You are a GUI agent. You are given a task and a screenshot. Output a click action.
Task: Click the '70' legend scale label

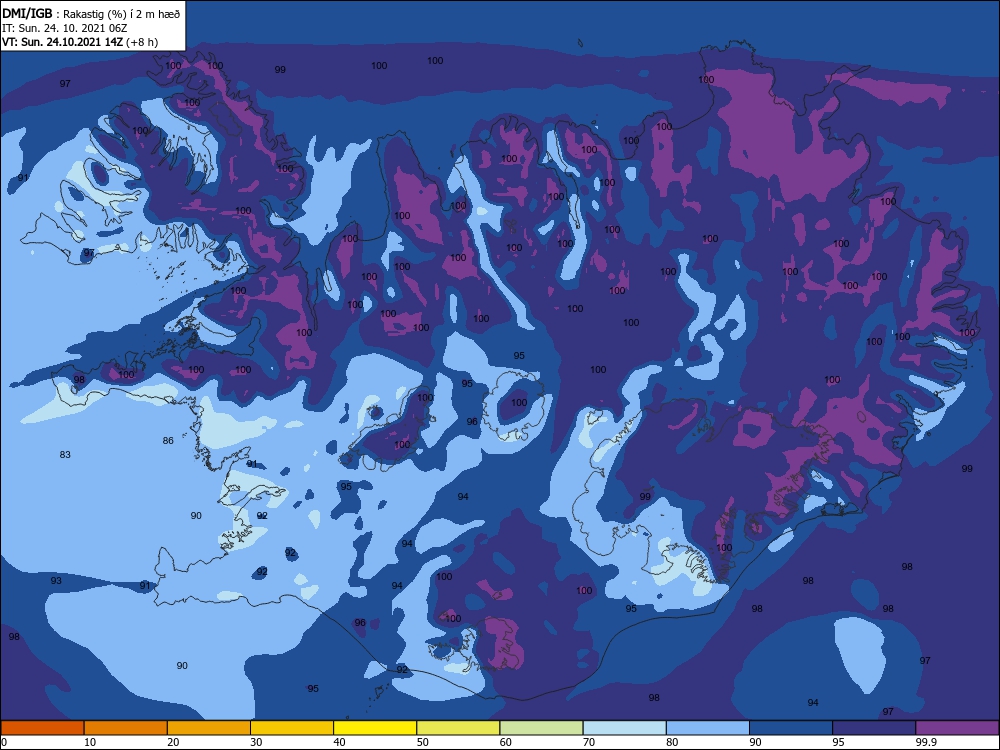coord(589,742)
